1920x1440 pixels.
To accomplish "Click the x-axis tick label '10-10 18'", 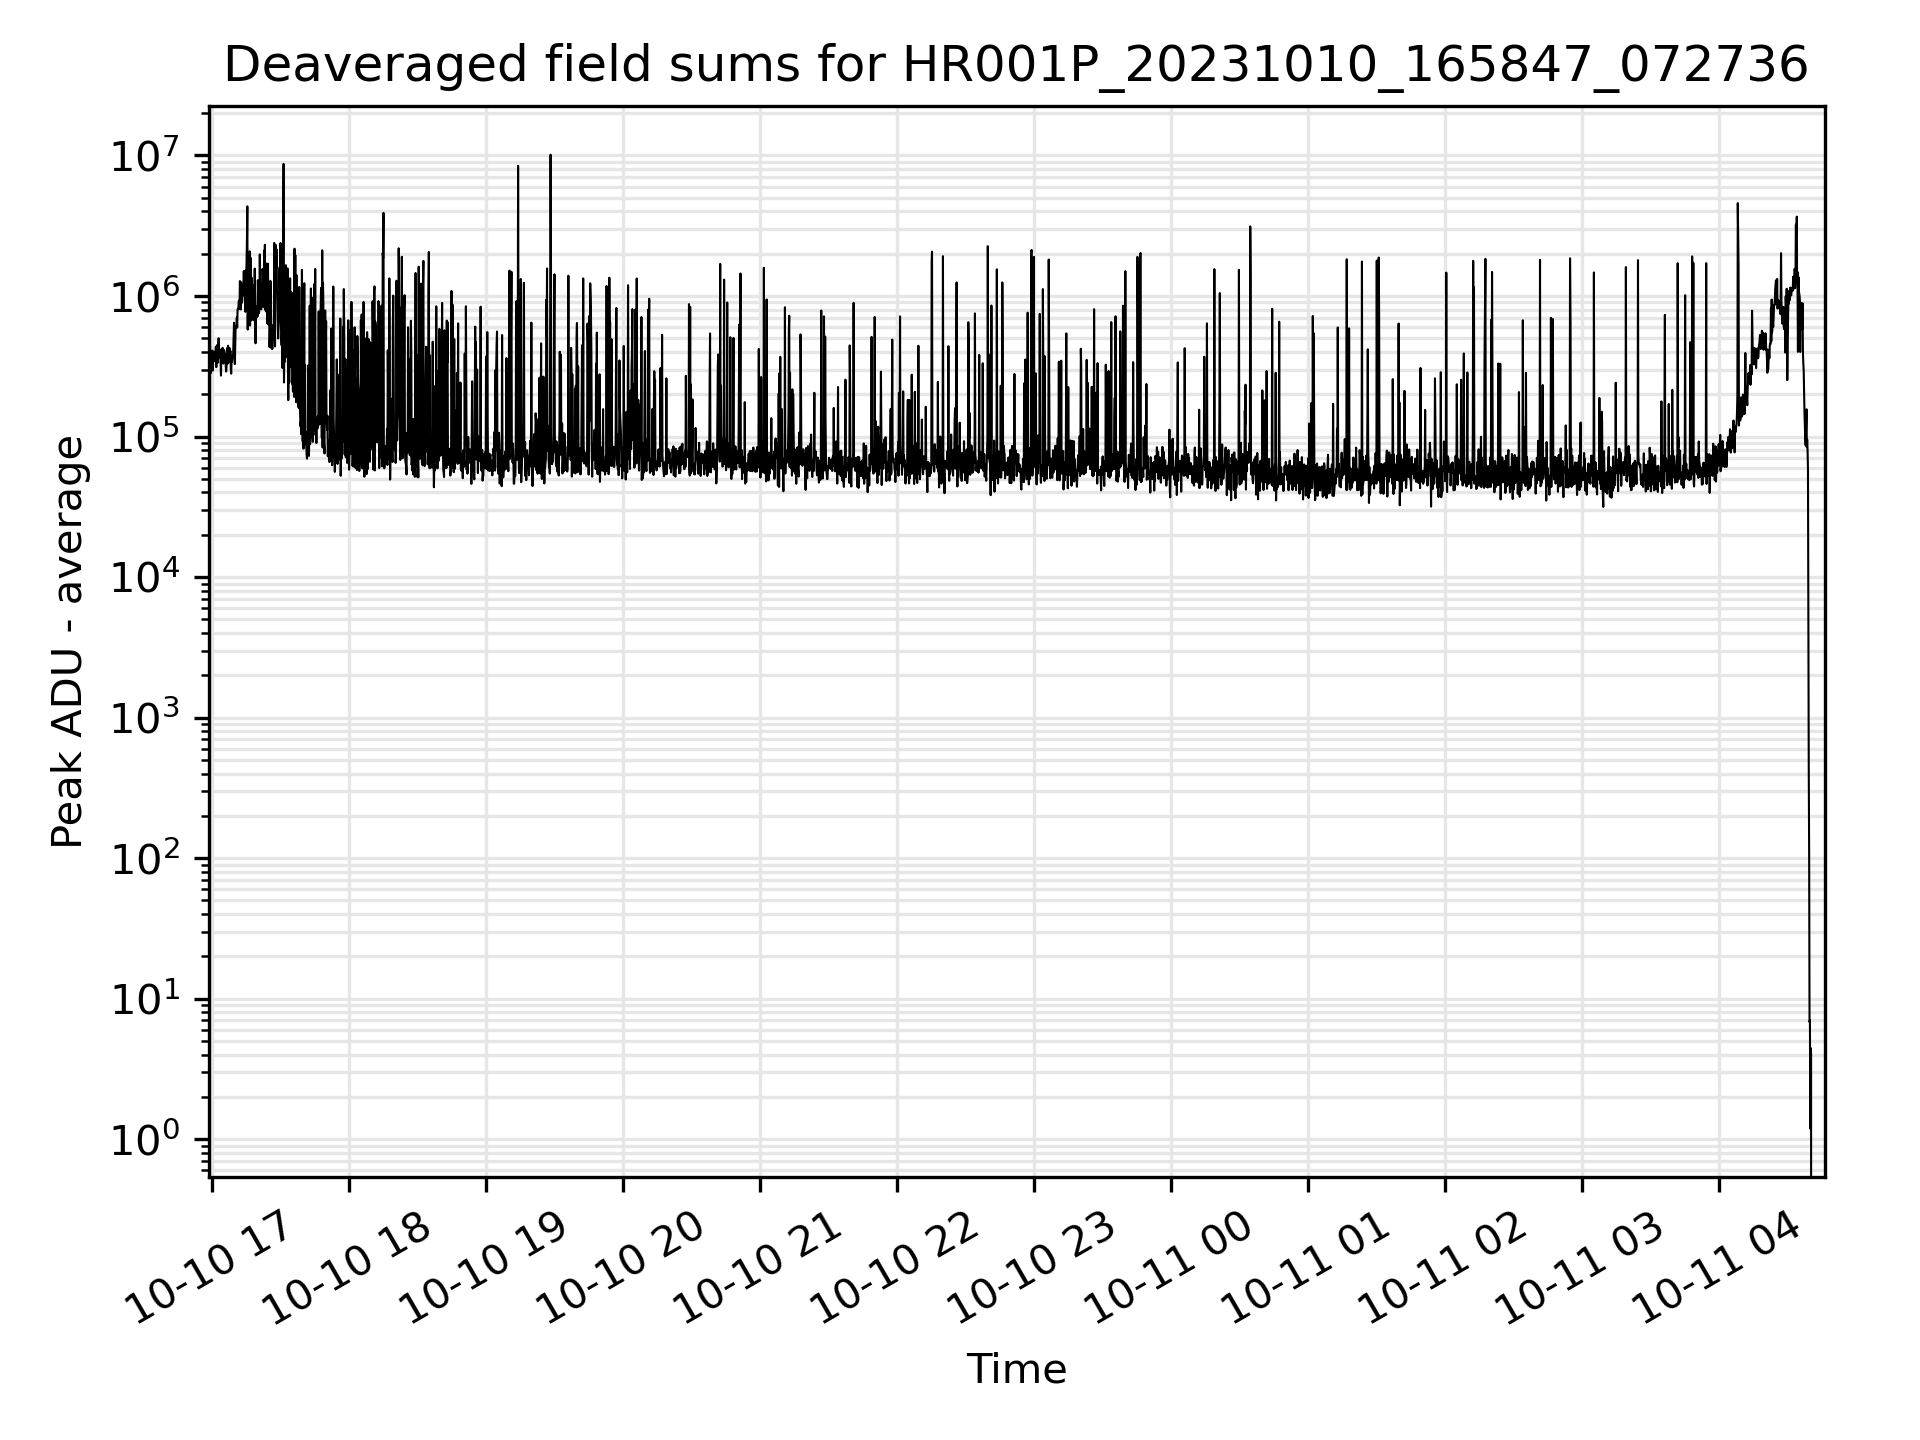I will click(x=348, y=1266).
